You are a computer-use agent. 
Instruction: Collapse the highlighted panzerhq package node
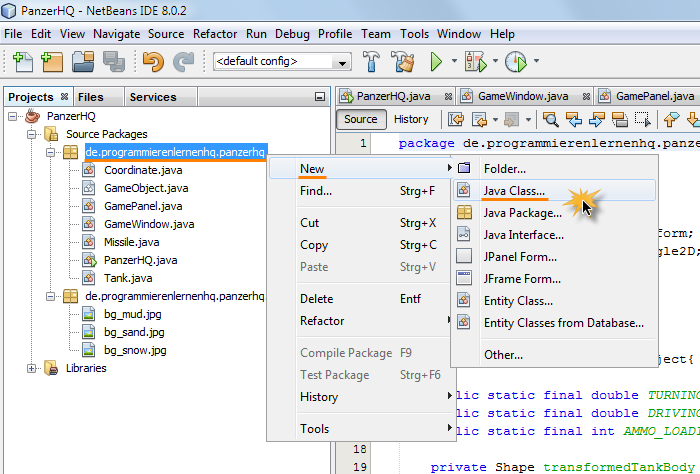[x=50, y=153]
